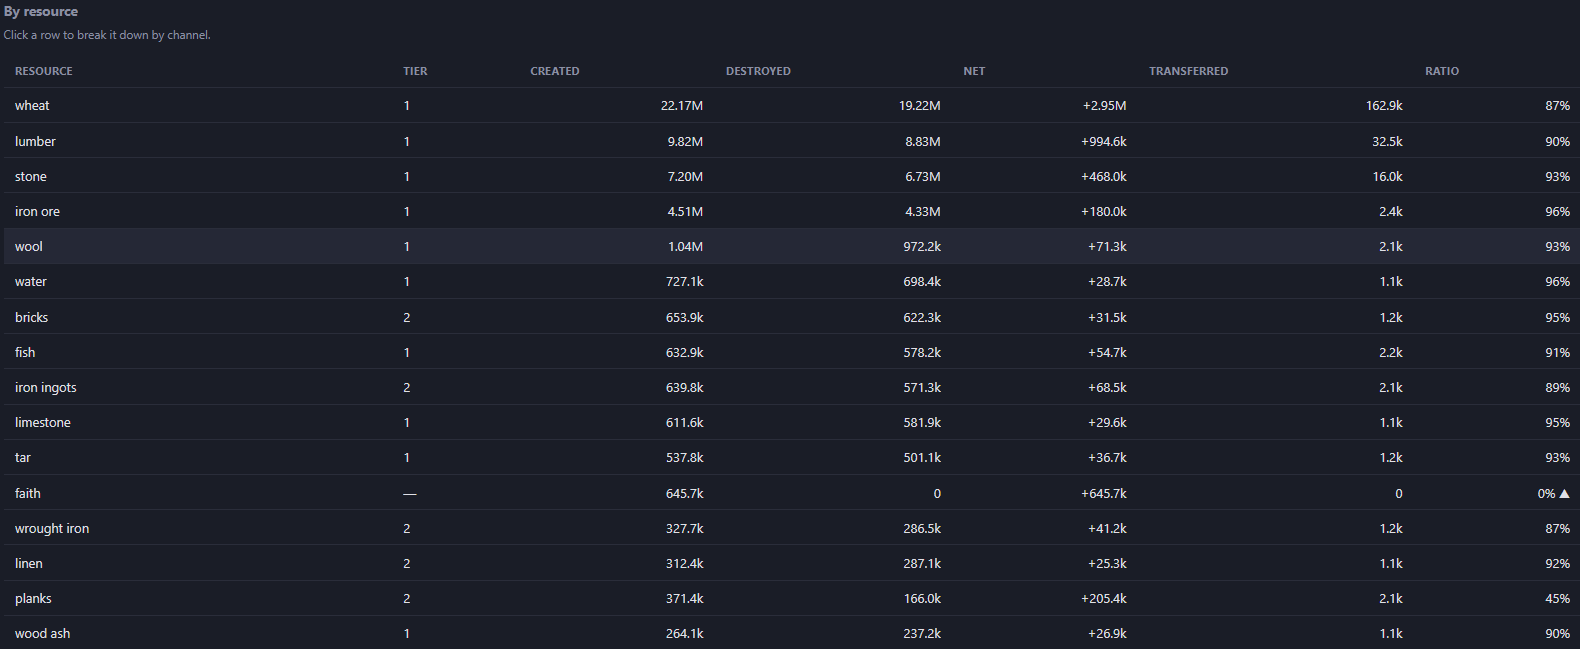Click the linen resource name
Image resolution: width=1580 pixels, height=649 pixels.
[29, 563]
